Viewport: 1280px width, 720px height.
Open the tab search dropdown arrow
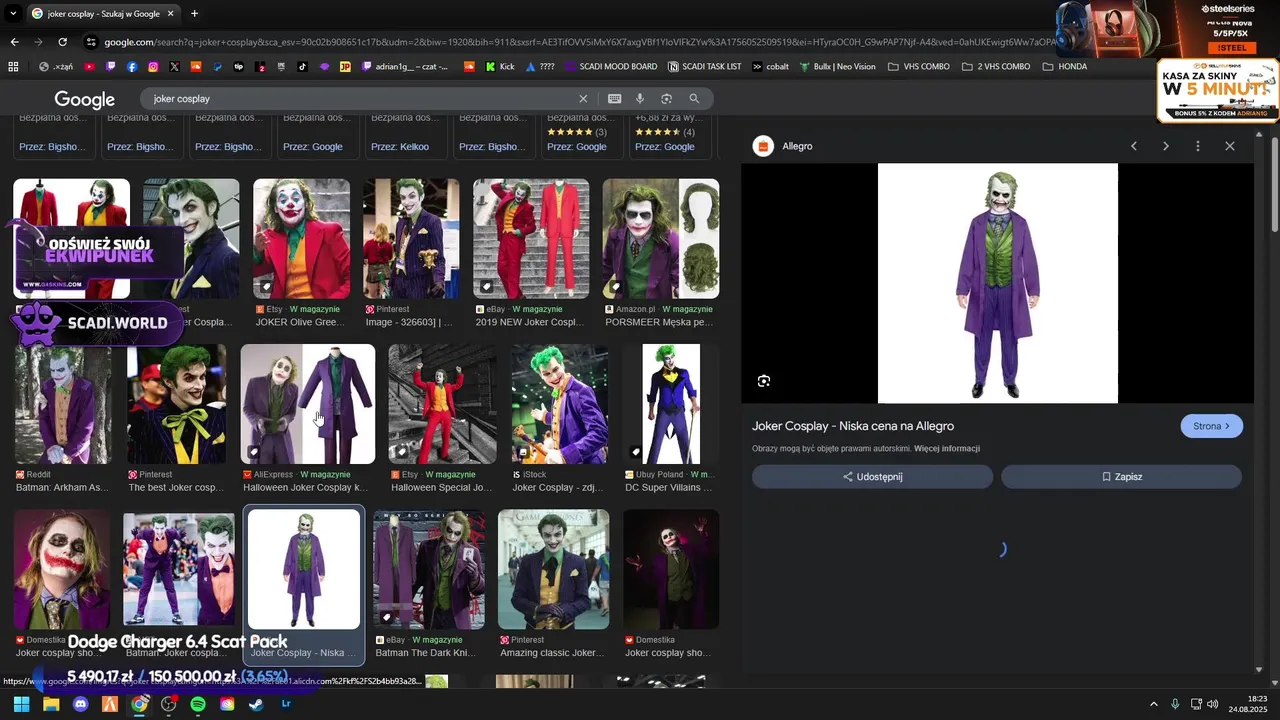coord(12,14)
